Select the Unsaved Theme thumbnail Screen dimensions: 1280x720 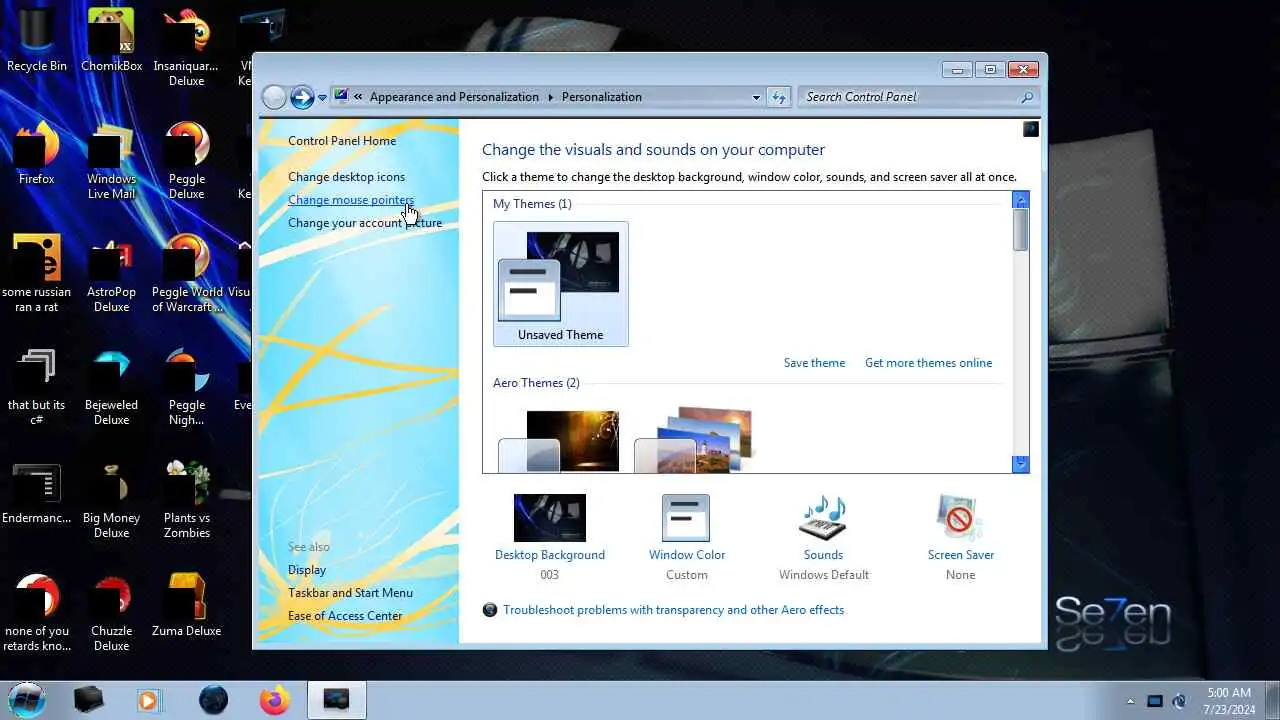(x=560, y=284)
